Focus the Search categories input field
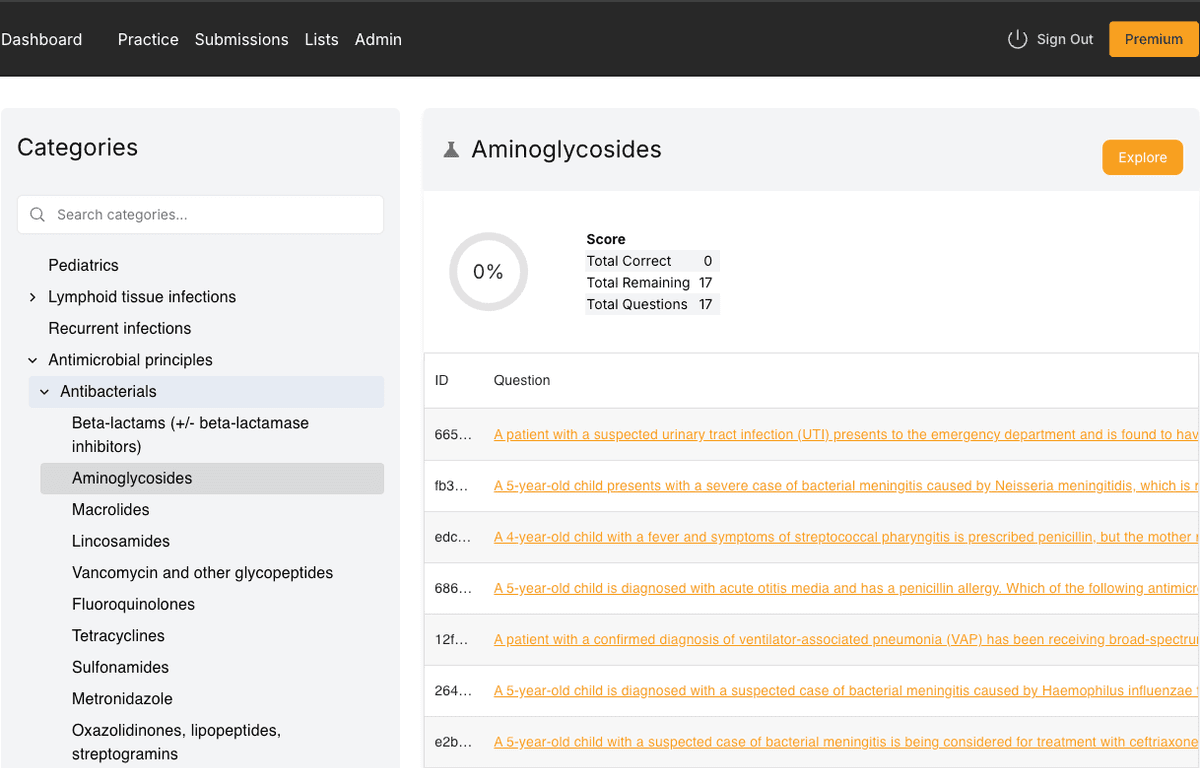 [210, 215]
